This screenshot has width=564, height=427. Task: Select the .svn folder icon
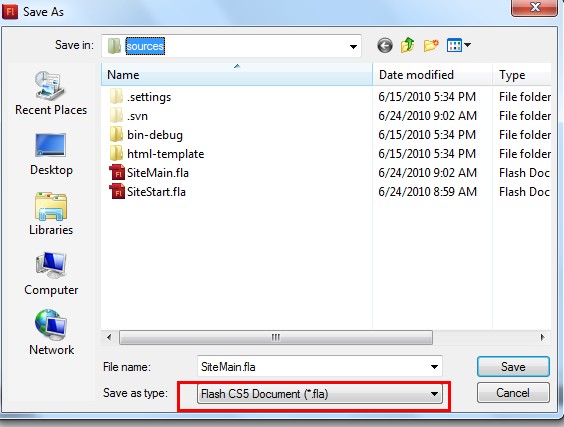116,116
